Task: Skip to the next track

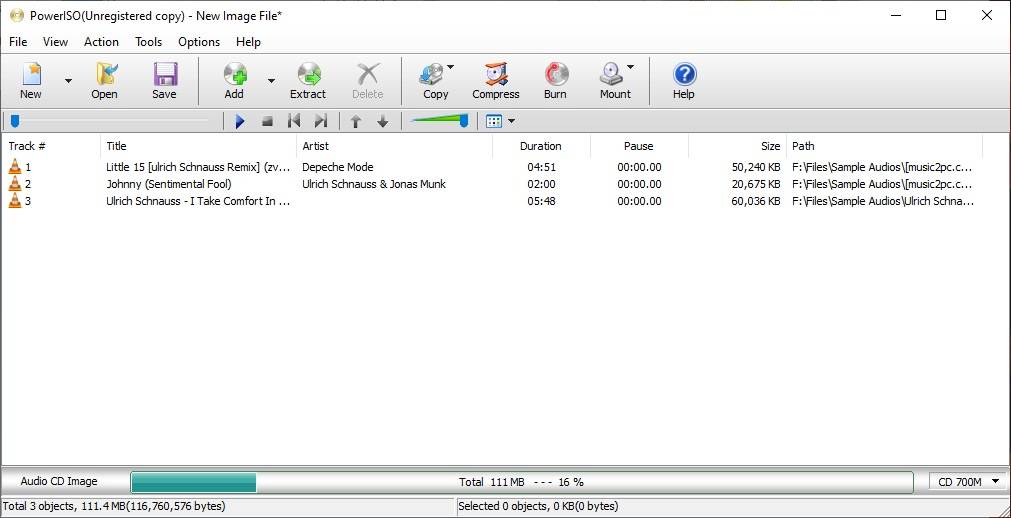Action: pos(321,121)
